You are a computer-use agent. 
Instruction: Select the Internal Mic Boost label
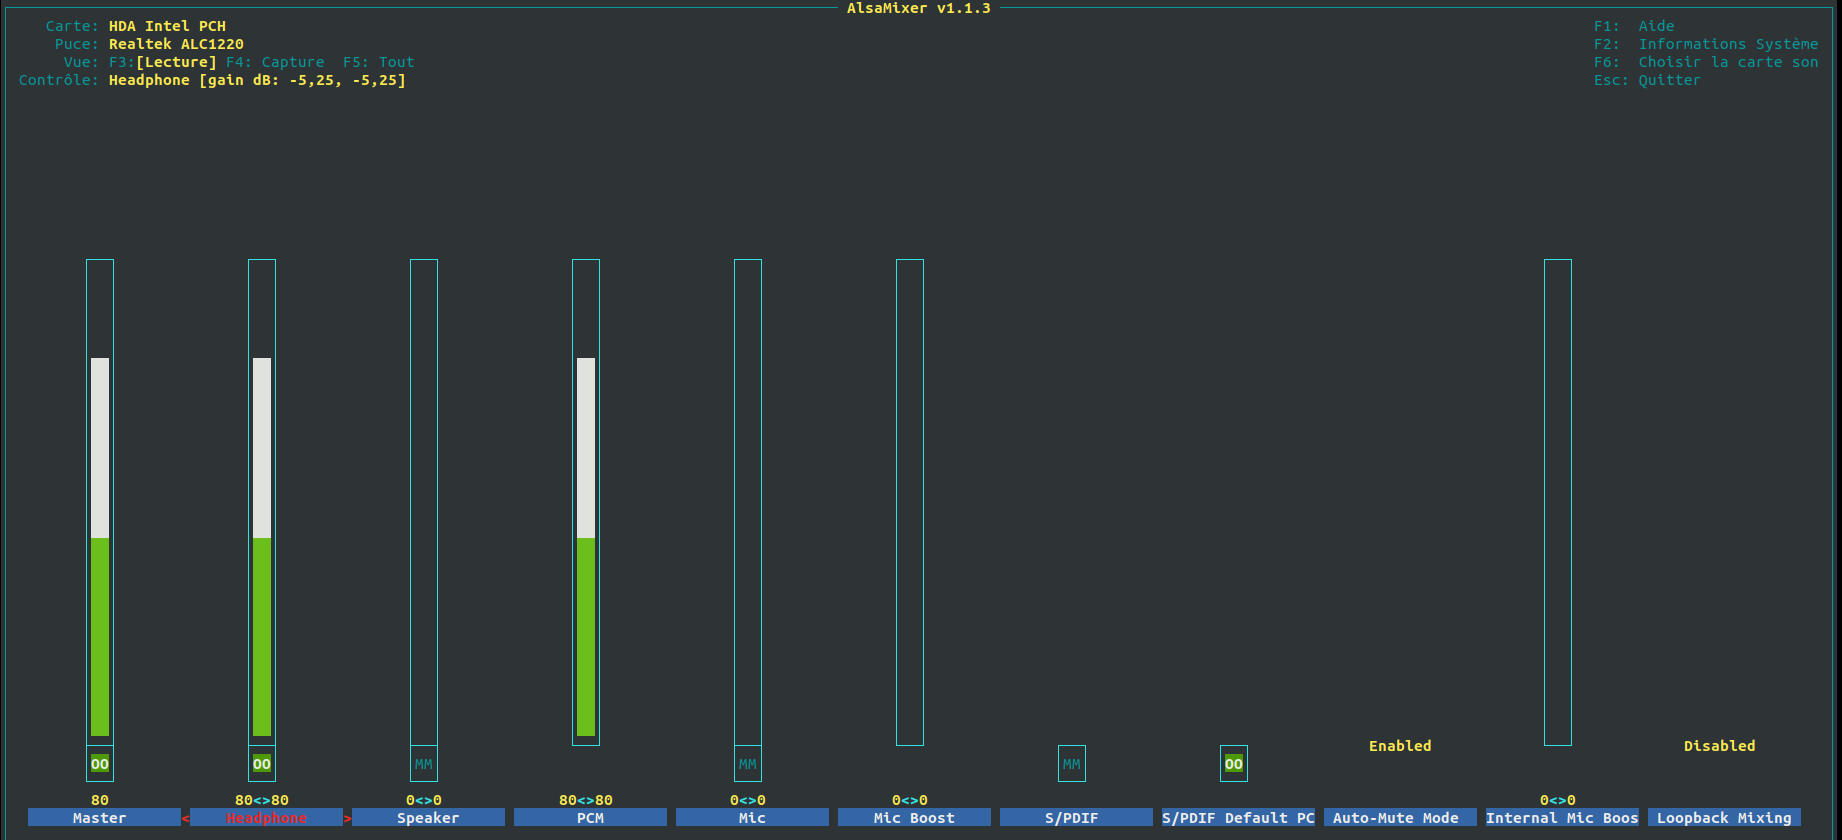click(1562, 818)
